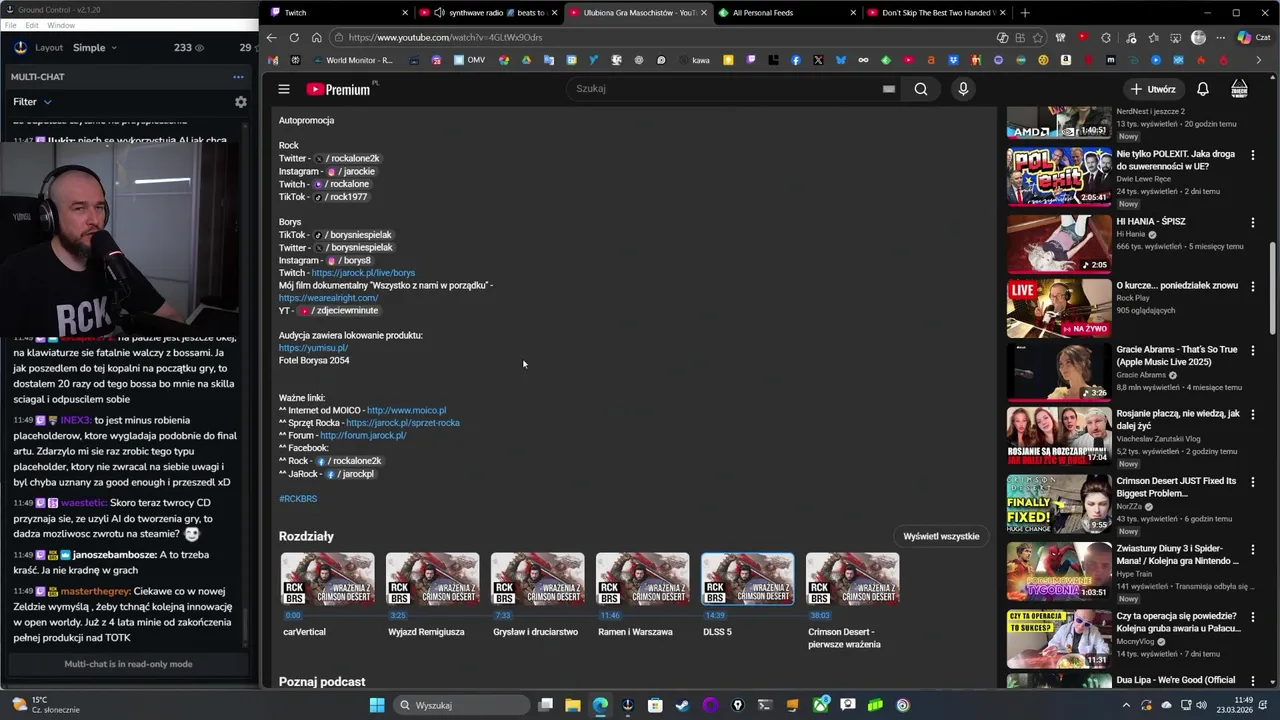Go back in the browser
1280x720 pixels.
coord(271,38)
